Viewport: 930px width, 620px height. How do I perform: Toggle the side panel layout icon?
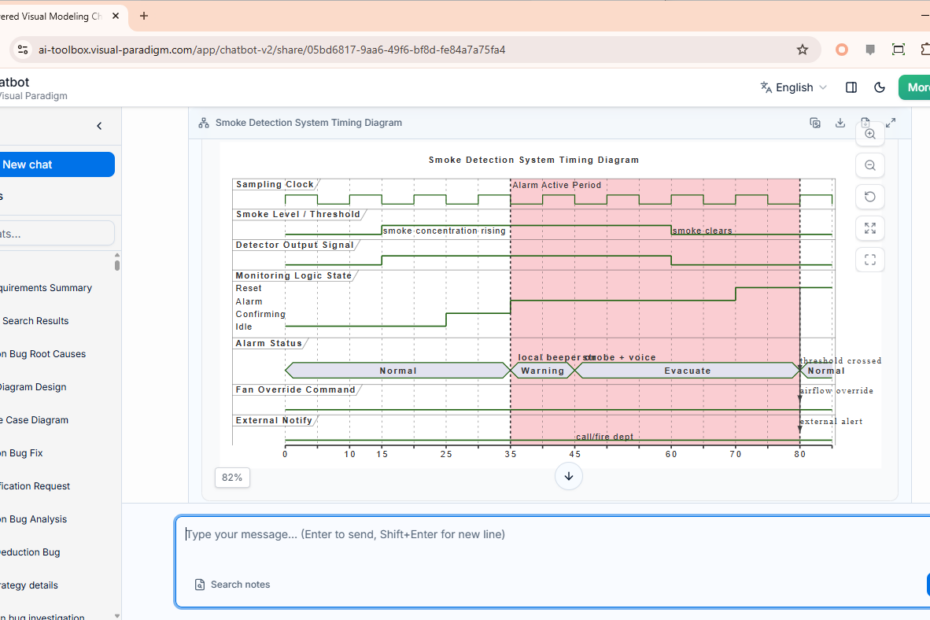851,87
